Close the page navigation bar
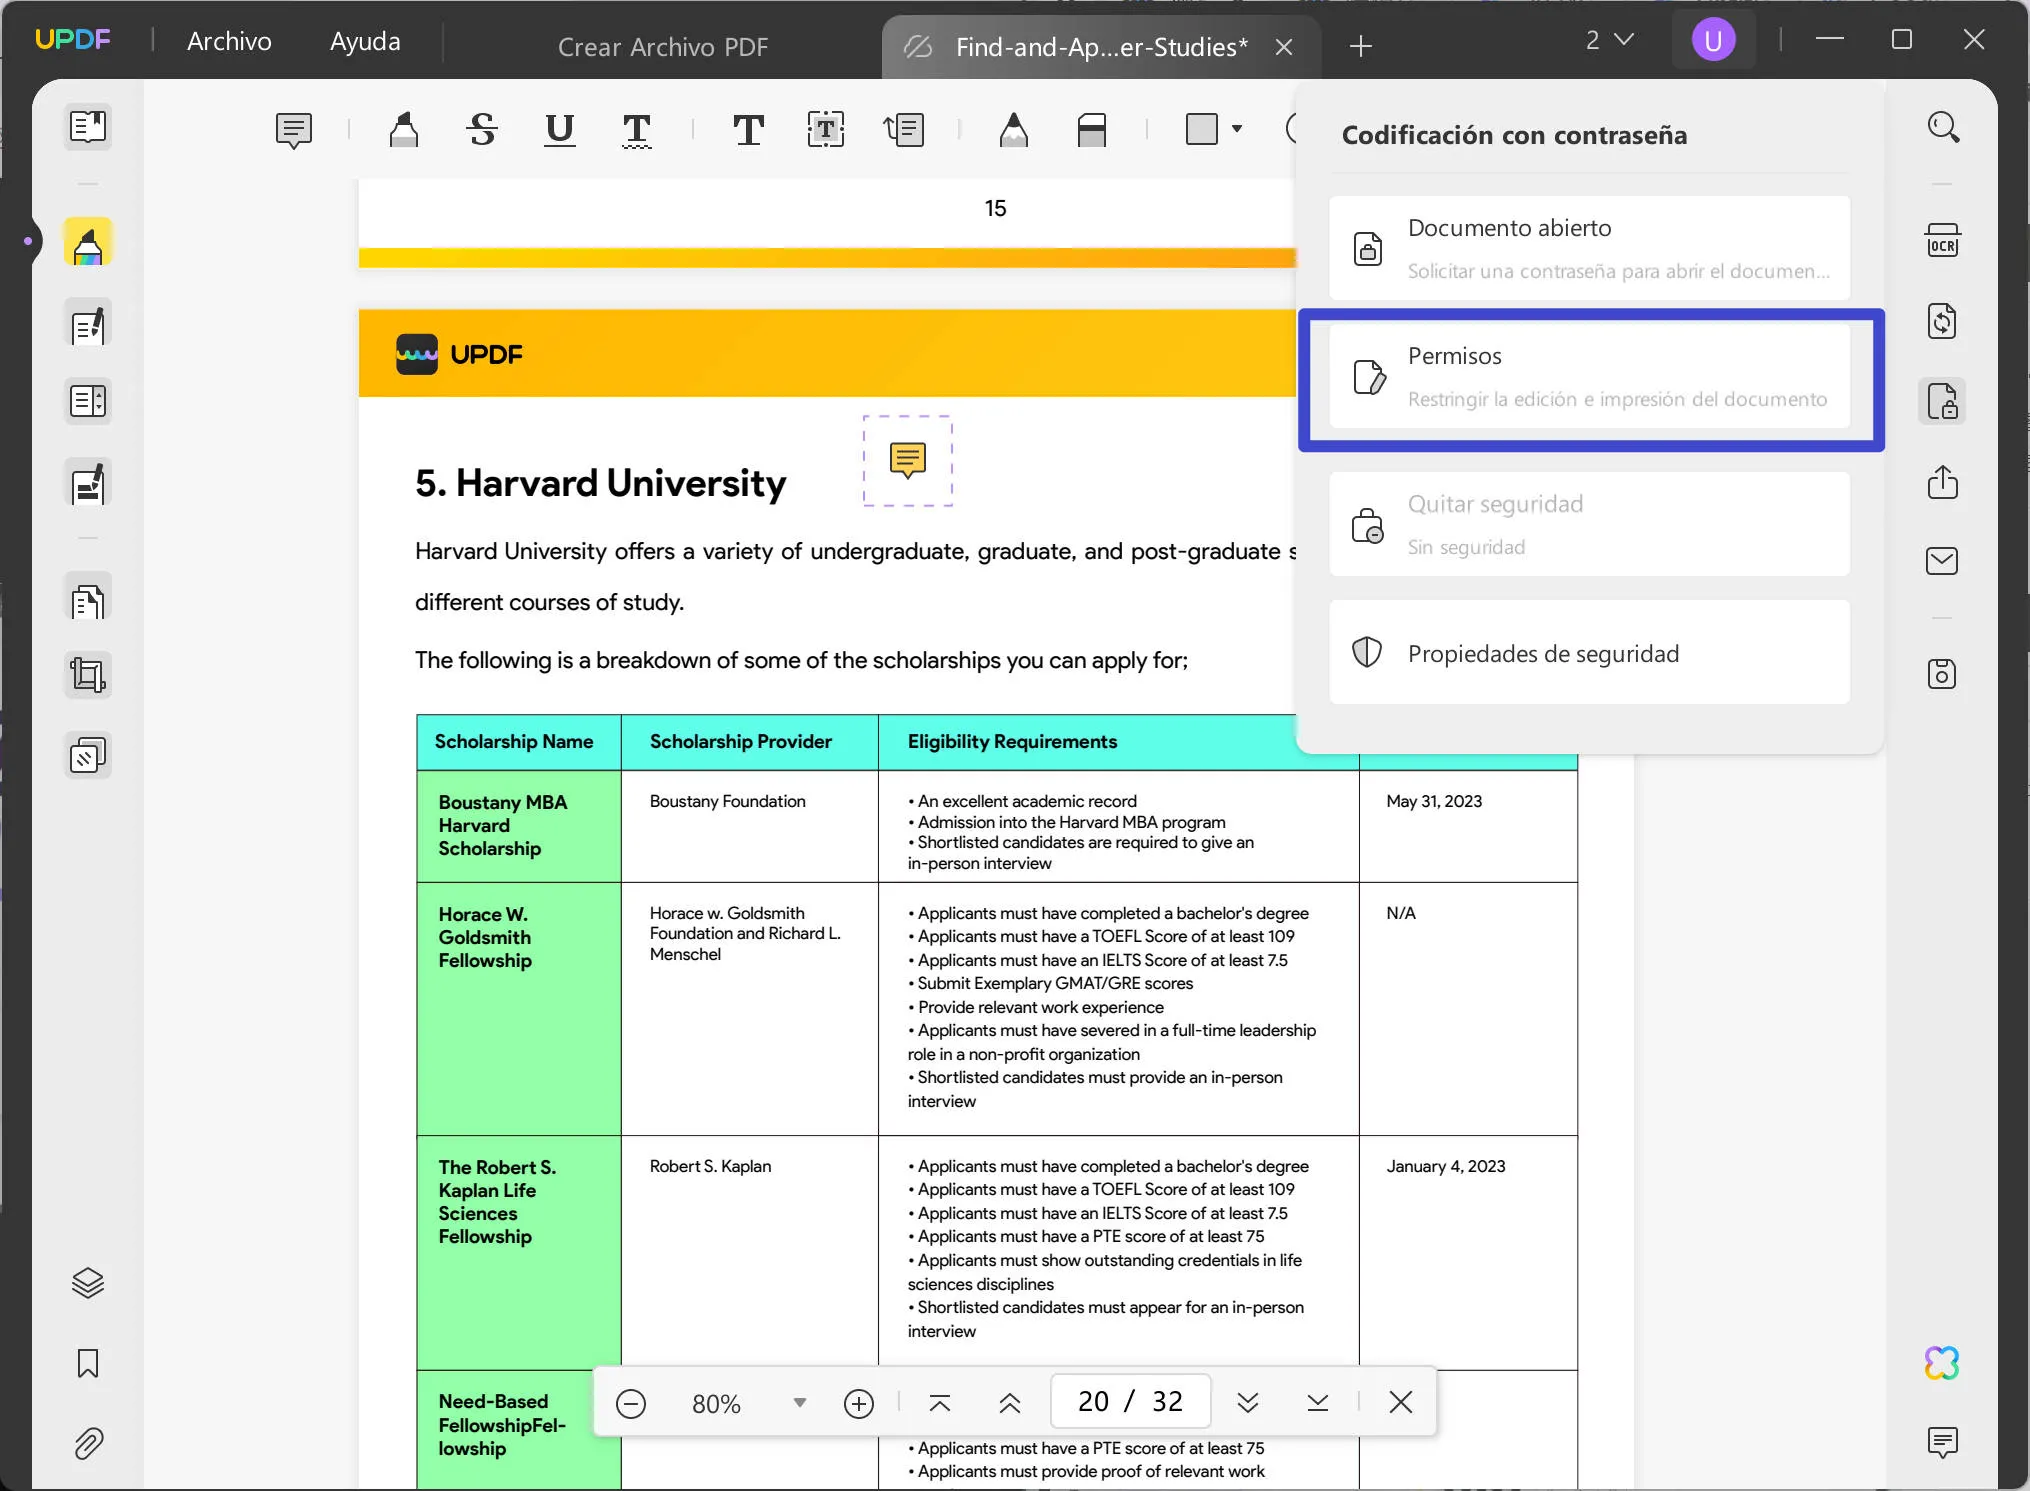Viewport: 2030px width, 1491px height. pyautogui.click(x=1401, y=1402)
